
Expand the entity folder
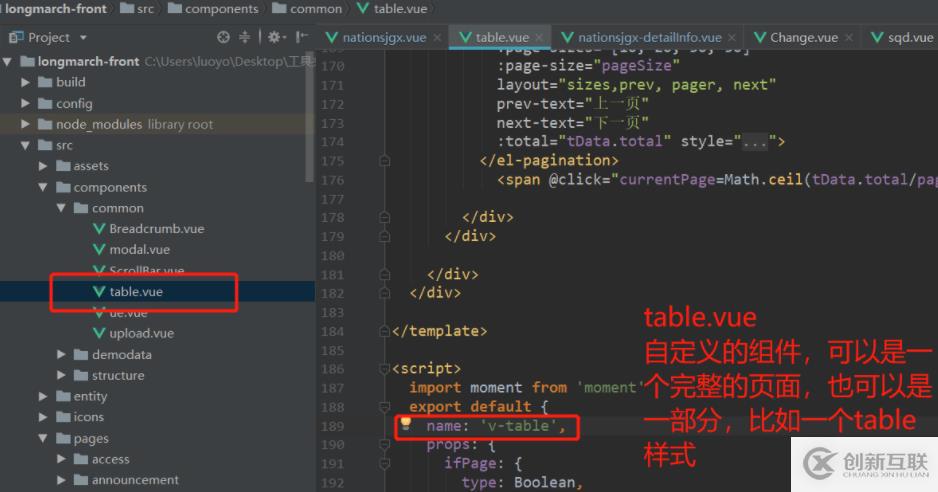tap(43, 396)
